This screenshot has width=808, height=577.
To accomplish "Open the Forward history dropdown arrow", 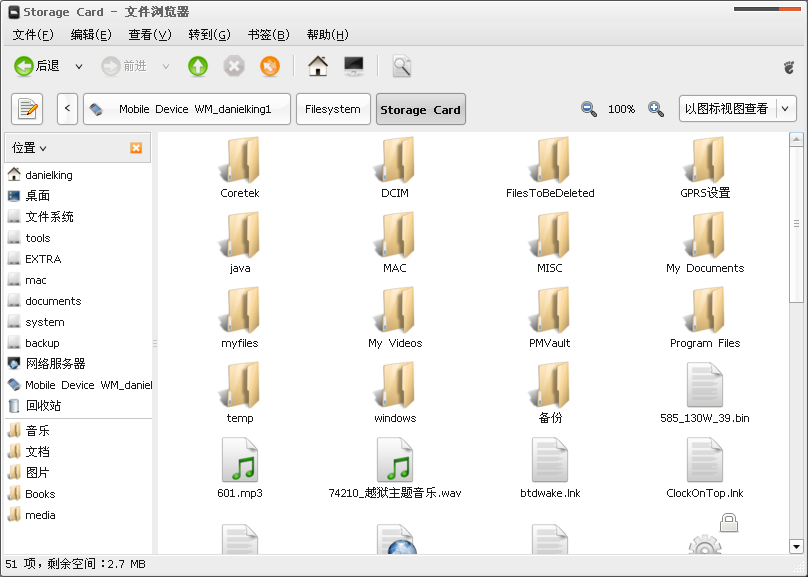I will coord(165,66).
